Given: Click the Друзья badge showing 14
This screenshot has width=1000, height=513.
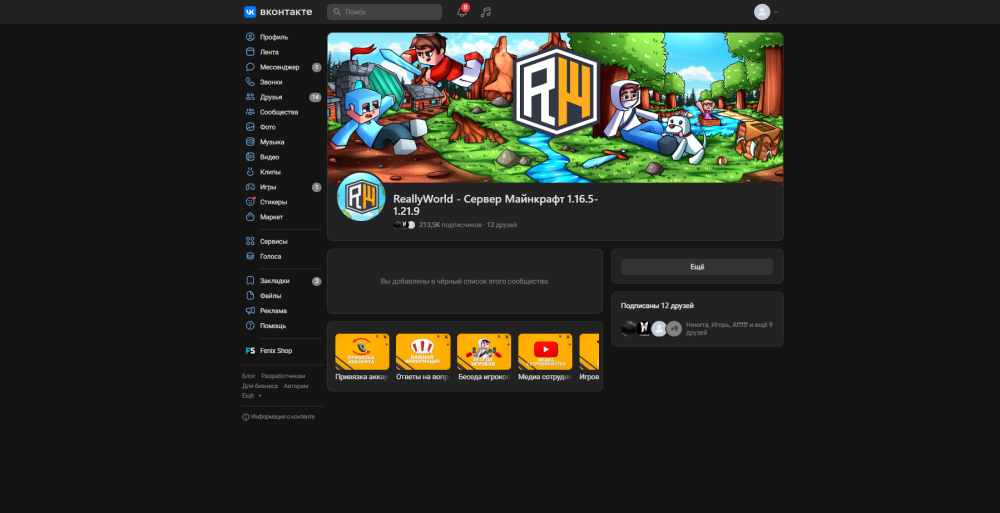Looking at the screenshot, I should click(x=315, y=97).
